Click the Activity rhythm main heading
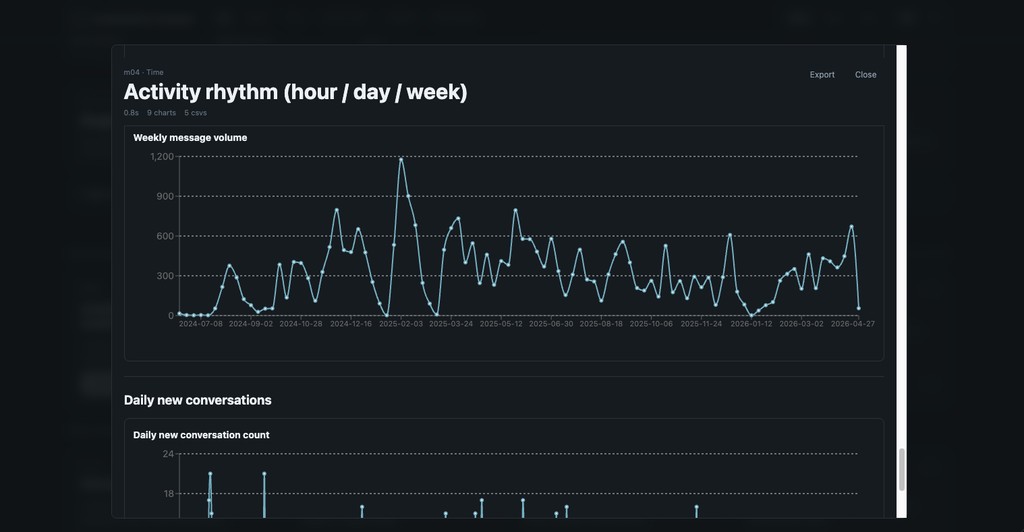Screen dimensions: 1024x532 295,92
